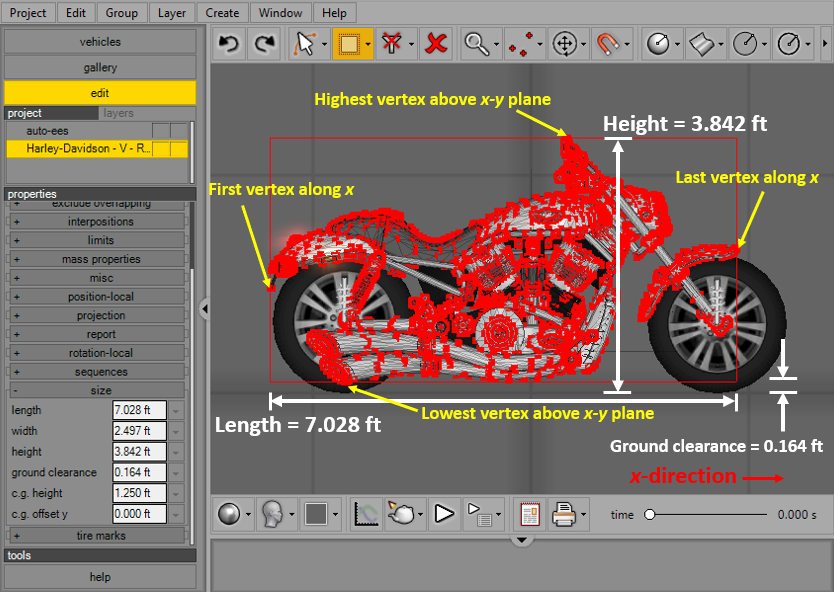Click the first circle-radius tool icon
Screen dimensions: 834x592
pos(745,44)
